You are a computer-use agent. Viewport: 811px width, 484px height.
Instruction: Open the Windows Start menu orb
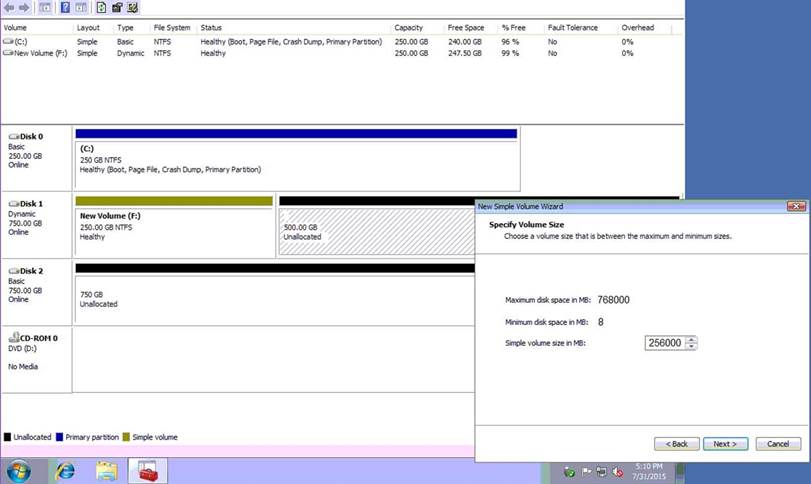click(18, 470)
